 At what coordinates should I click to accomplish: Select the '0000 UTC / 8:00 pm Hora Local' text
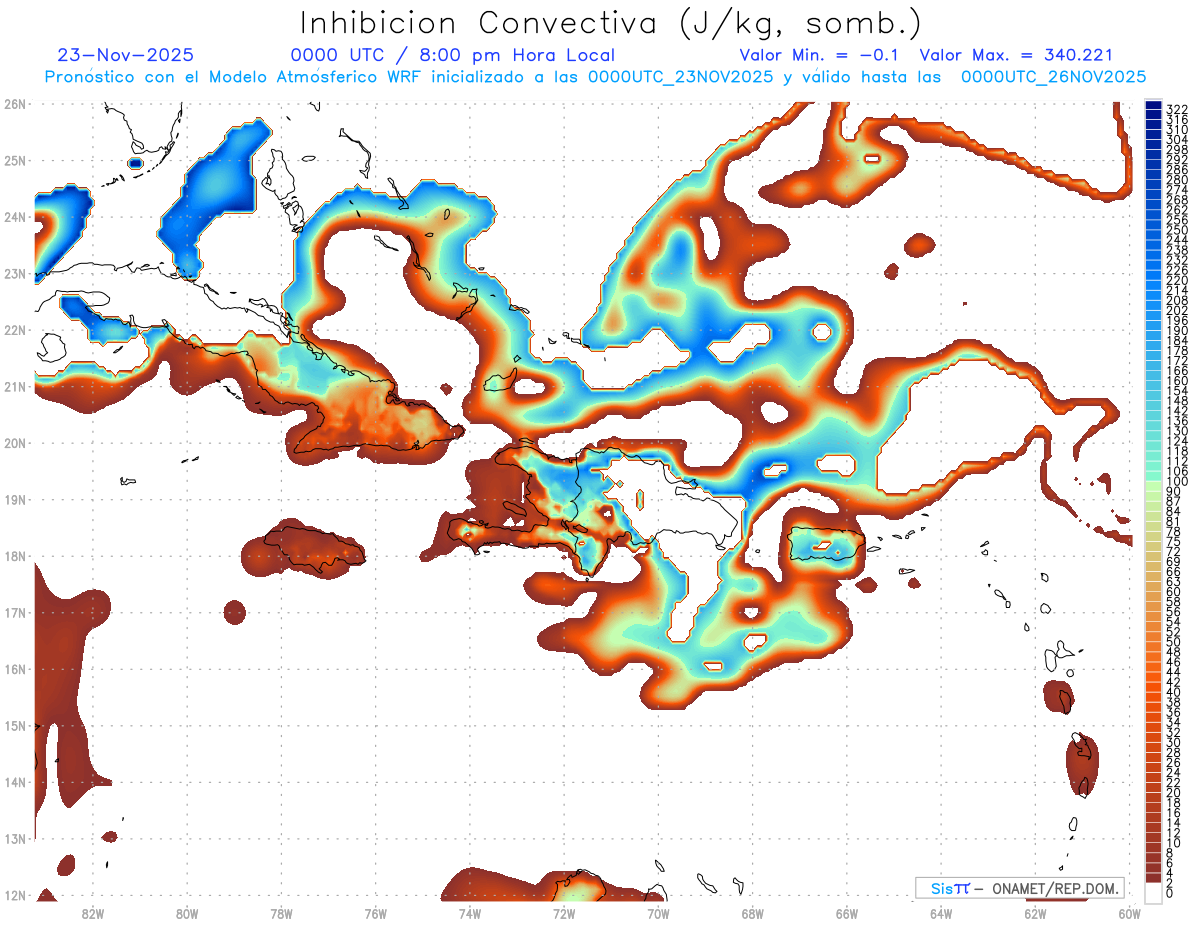click(453, 56)
